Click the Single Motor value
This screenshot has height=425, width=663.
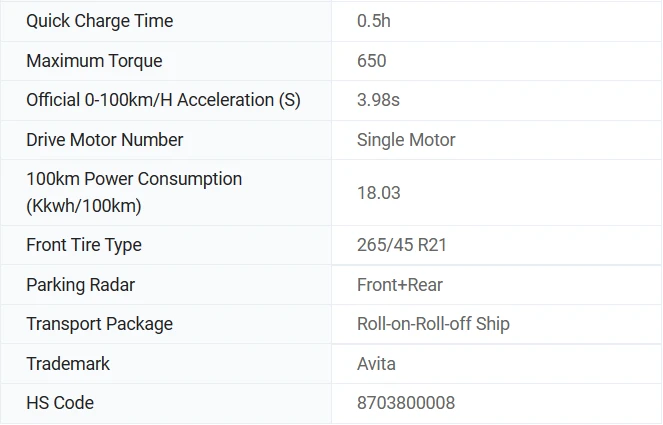(x=406, y=140)
